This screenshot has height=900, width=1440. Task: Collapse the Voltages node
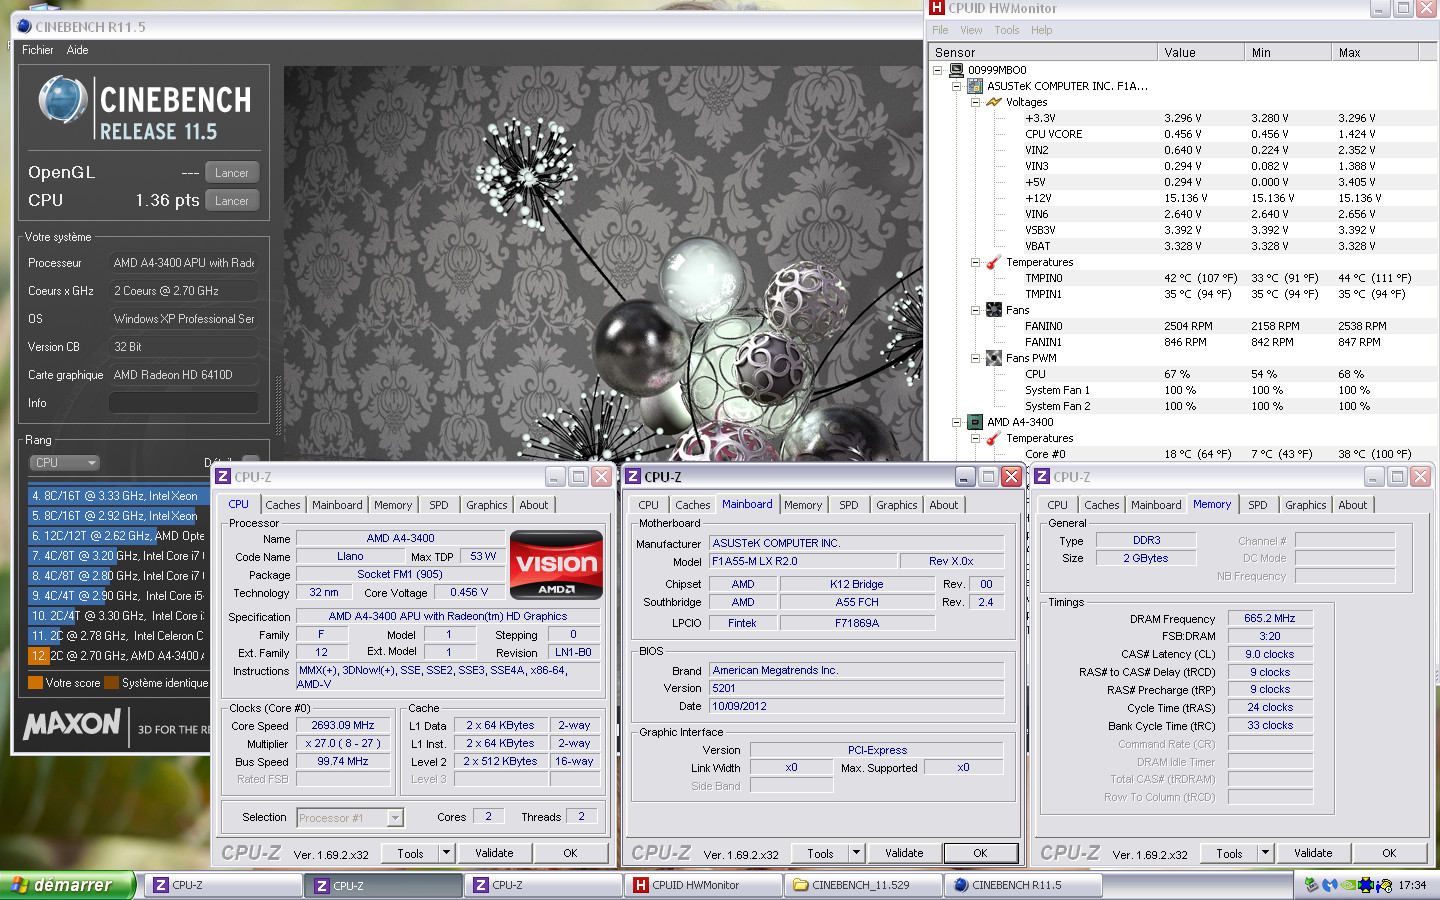tap(975, 102)
